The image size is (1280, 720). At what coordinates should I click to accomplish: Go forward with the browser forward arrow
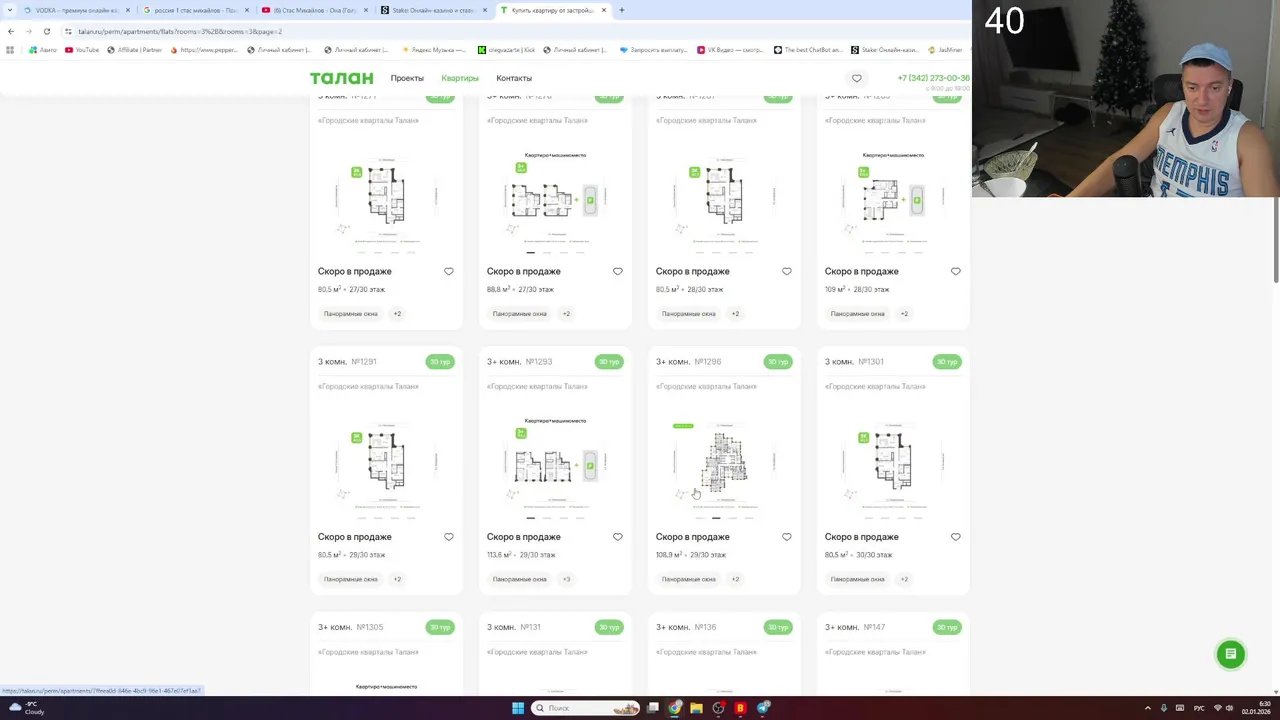[x=28, y=31]
